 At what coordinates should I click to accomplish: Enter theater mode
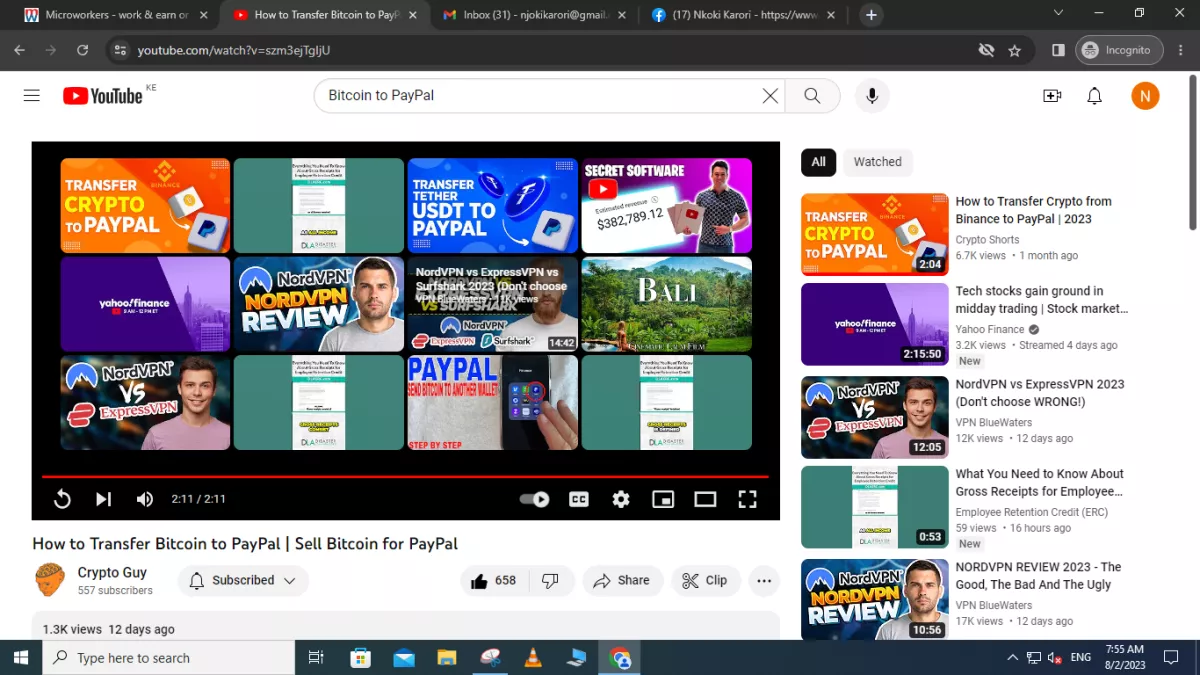(705, 498)
